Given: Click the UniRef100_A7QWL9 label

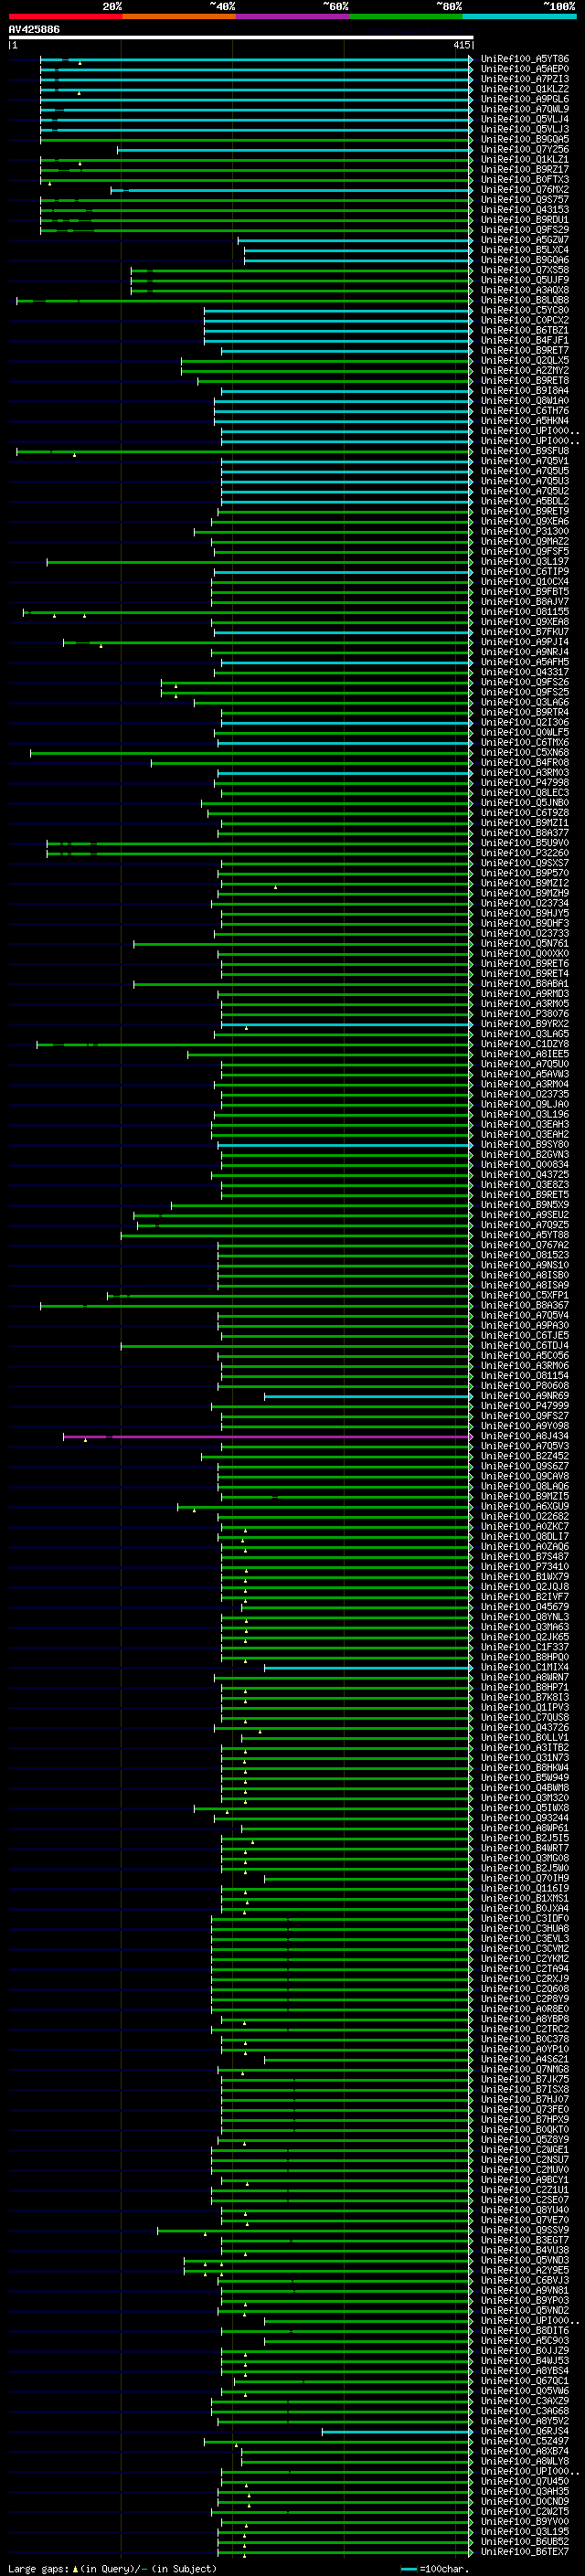Looking at the screenshot, I should [x=524, y=109].
